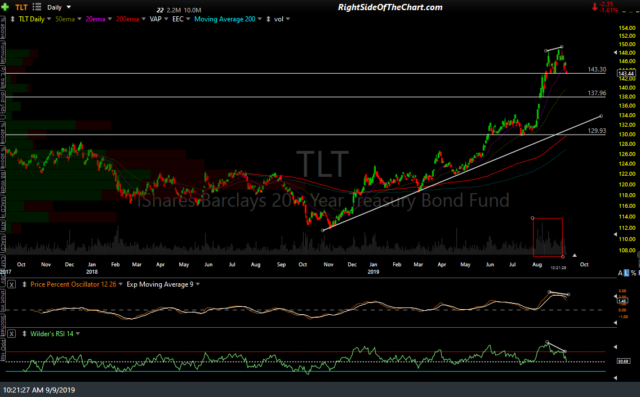Click resize arrows beside Wilder's RSI
The image size is (640, 397).
[x=24, y=334]
